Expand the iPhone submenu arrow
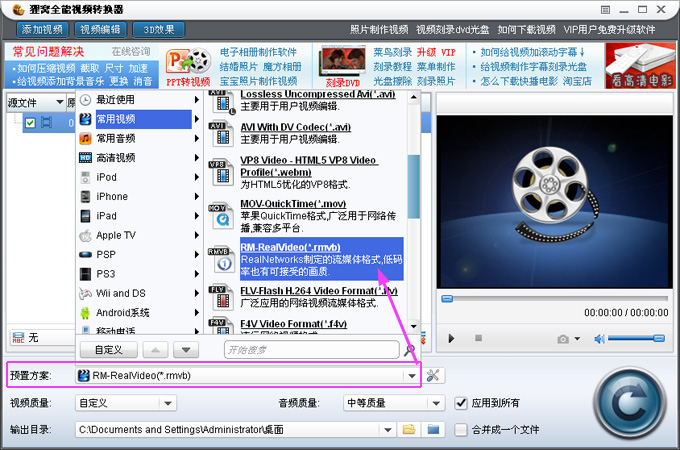This screenshot has height=450, width=680. pyautogui.click(x=196, y=196)
